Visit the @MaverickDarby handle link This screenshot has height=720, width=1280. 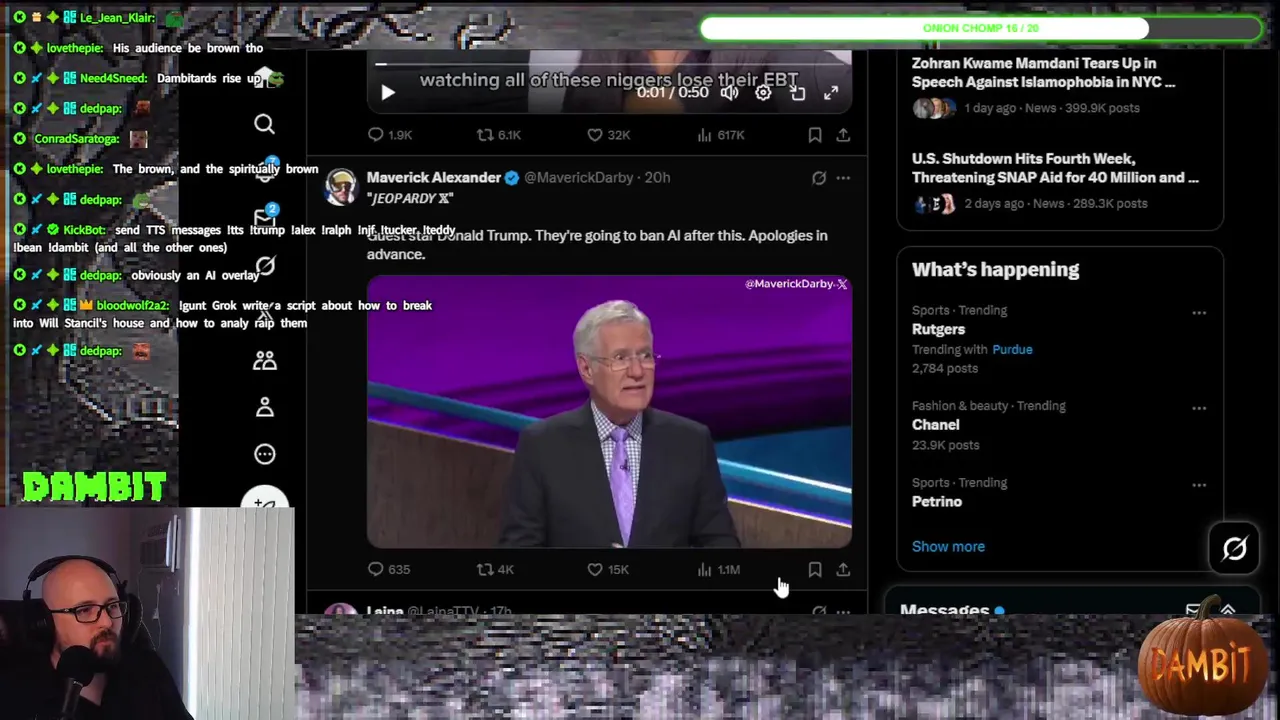[579, 177]
